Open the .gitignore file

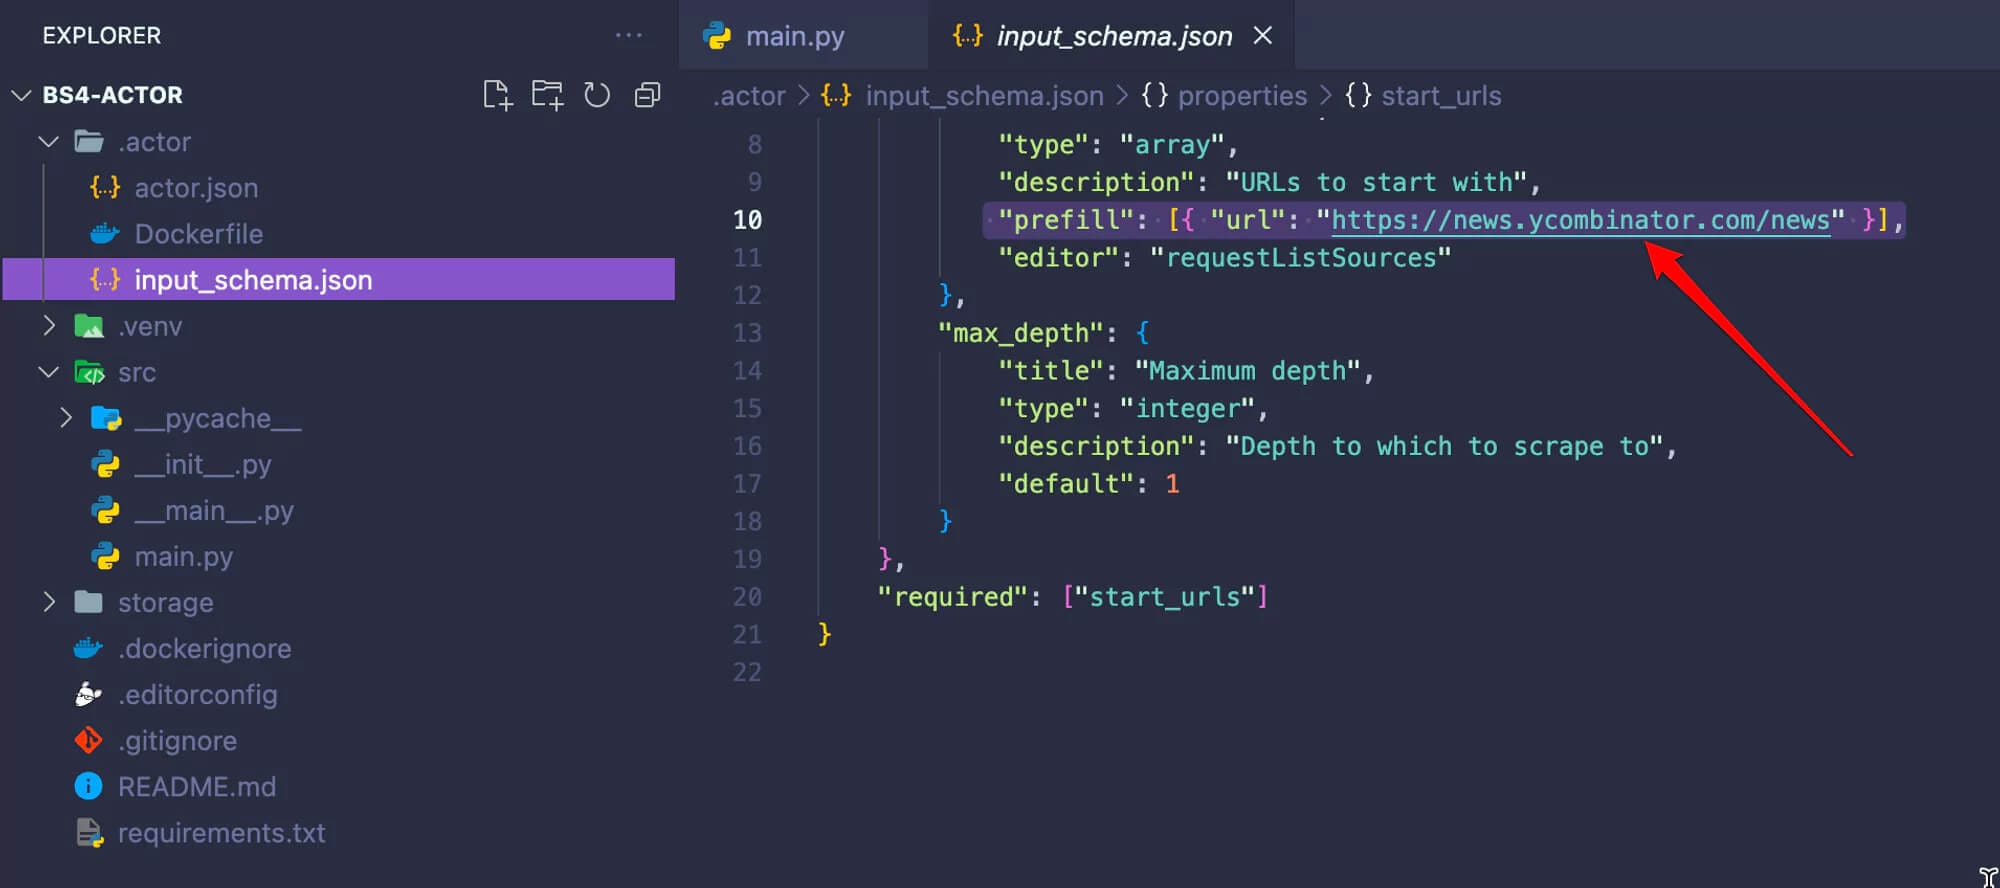pyautogui.click(x=178, y=740)
